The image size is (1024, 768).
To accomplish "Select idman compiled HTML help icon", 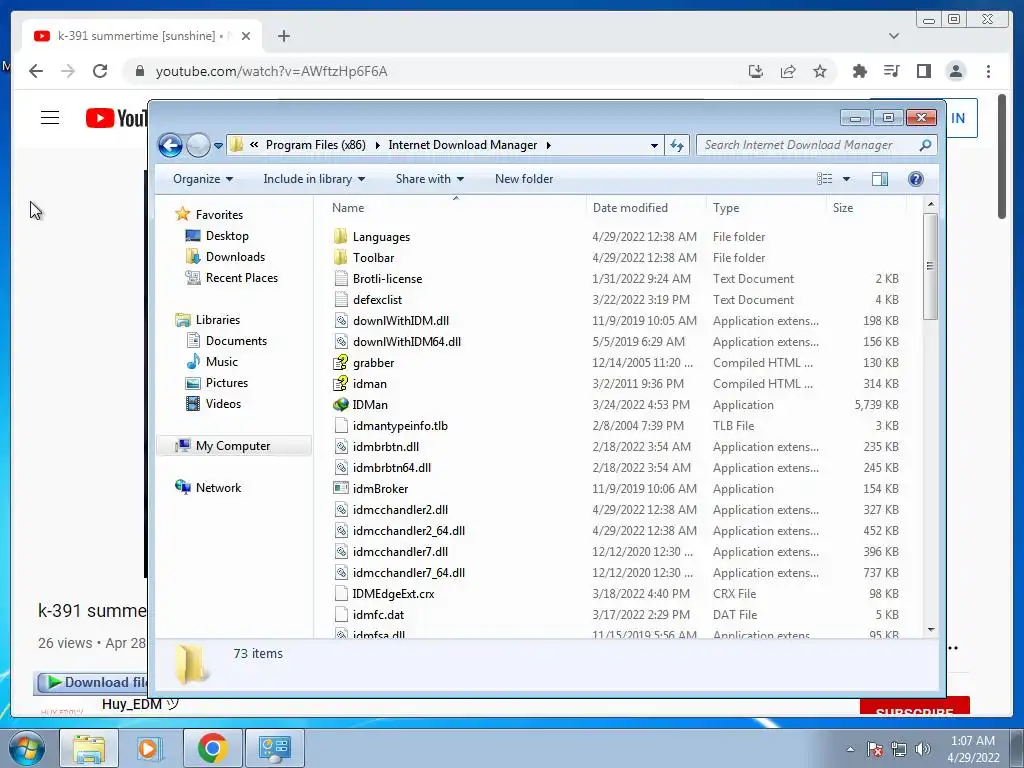I will [x=340, y=383].
